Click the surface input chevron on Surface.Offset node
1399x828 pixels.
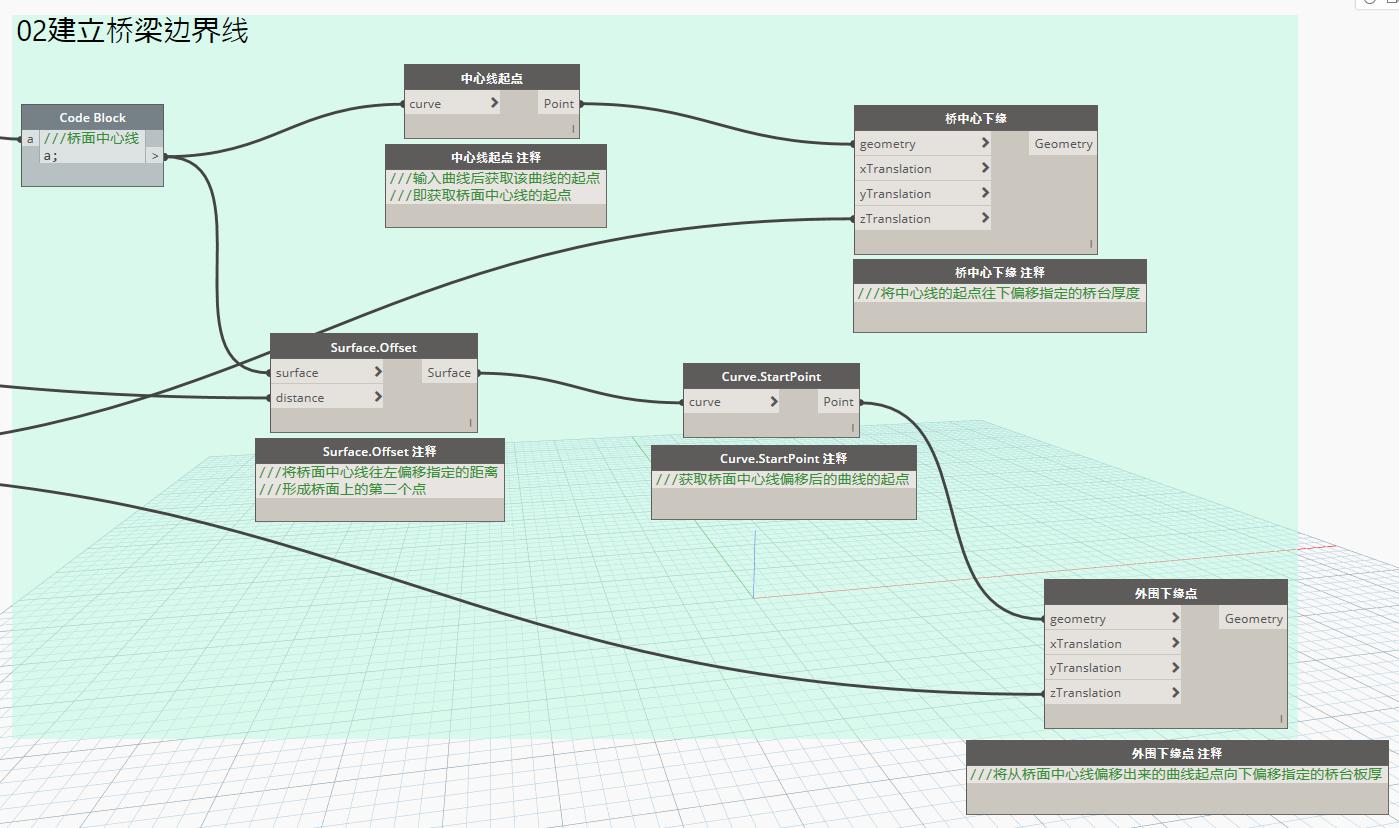click(377, 372)
